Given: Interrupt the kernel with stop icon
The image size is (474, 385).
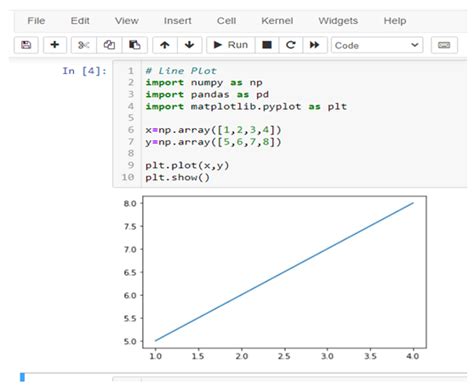Looking at the screenshot, I should tap(267, 45).
